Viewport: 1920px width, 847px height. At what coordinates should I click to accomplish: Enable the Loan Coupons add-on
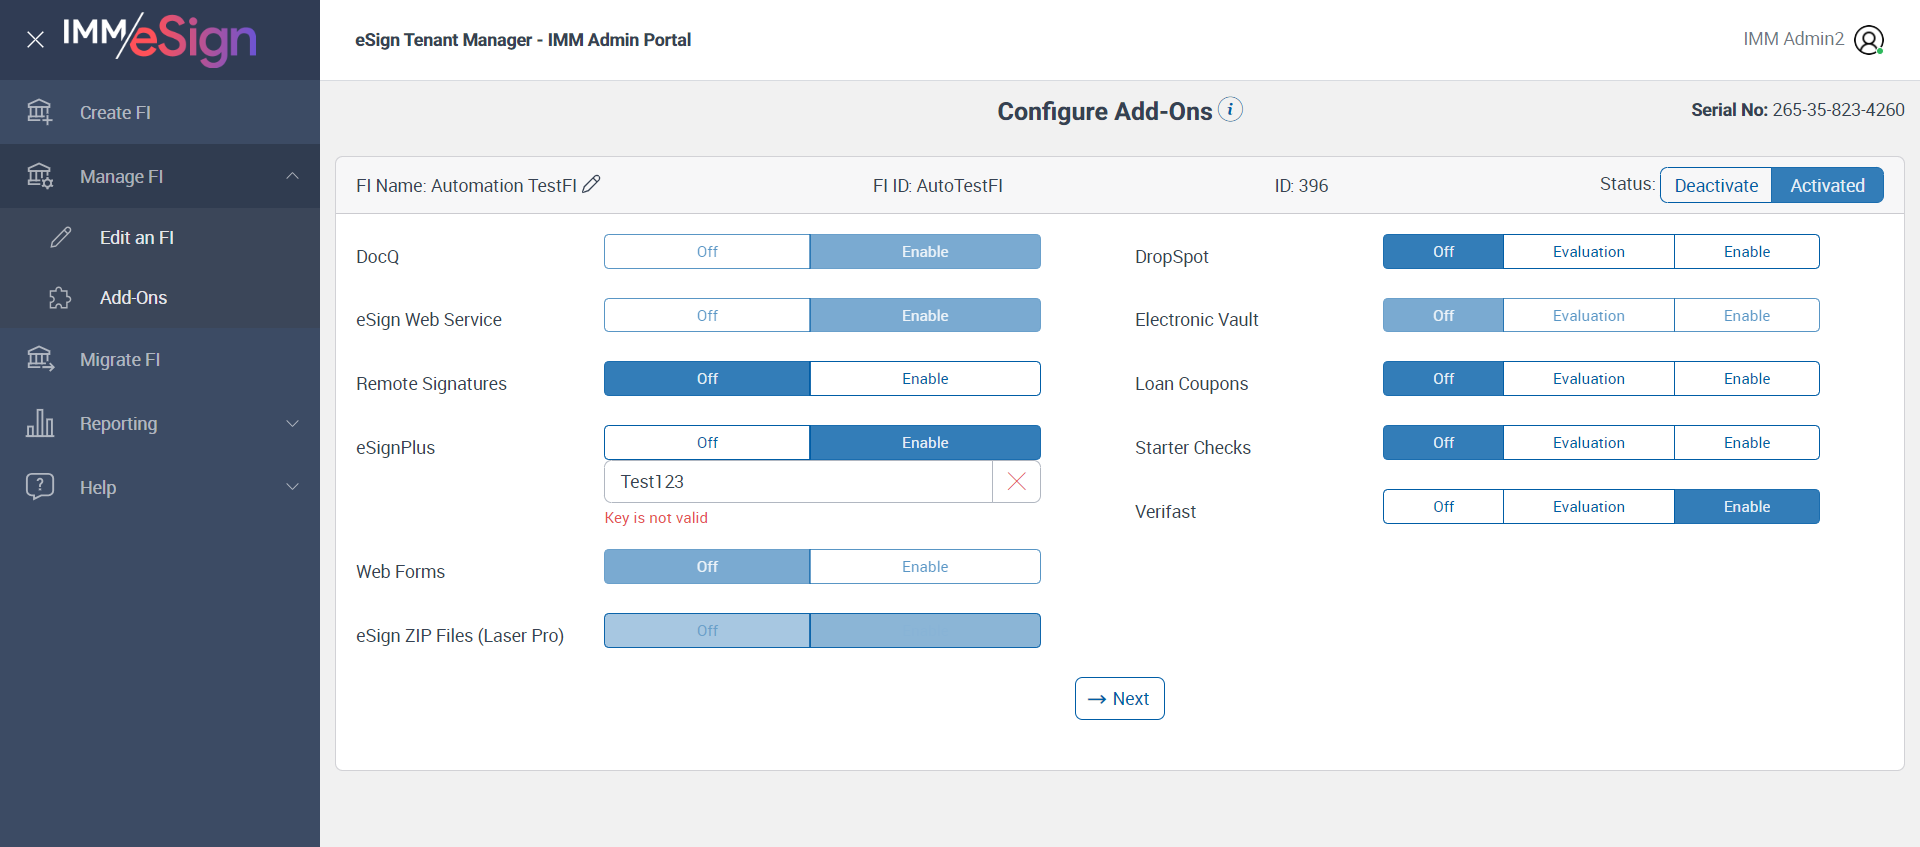pos(1746,379)
